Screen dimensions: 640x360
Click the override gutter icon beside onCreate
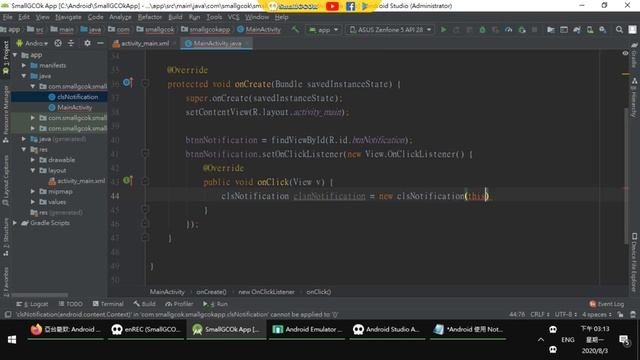tap(128, 82)
